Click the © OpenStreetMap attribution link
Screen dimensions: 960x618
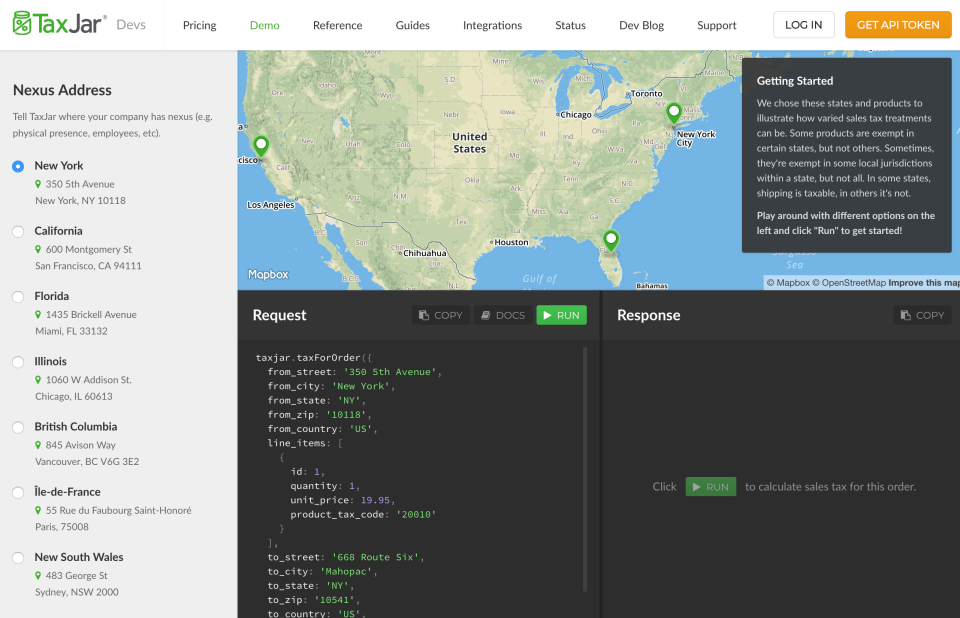pos(849,283)
